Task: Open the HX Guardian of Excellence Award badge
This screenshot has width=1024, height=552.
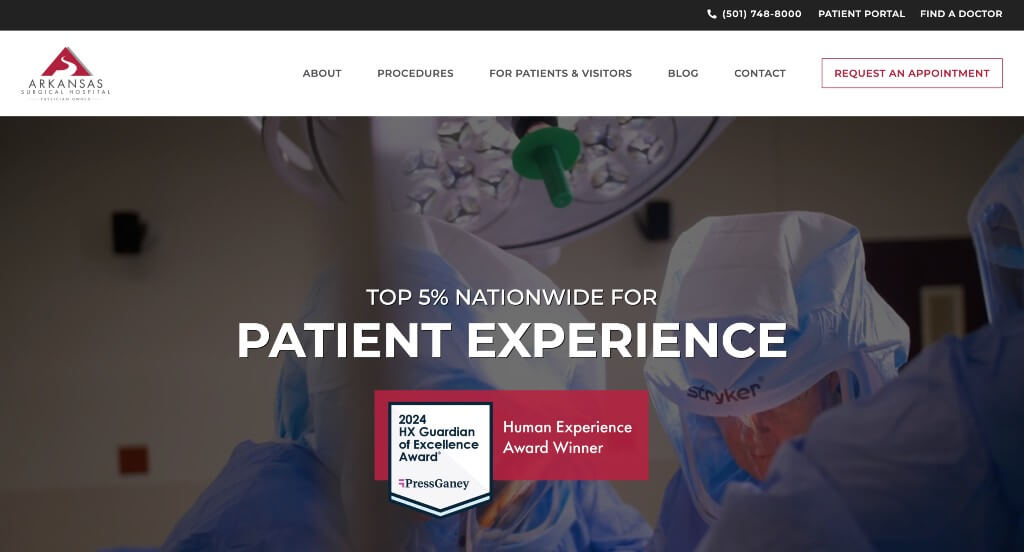Action: pos(440,459)
